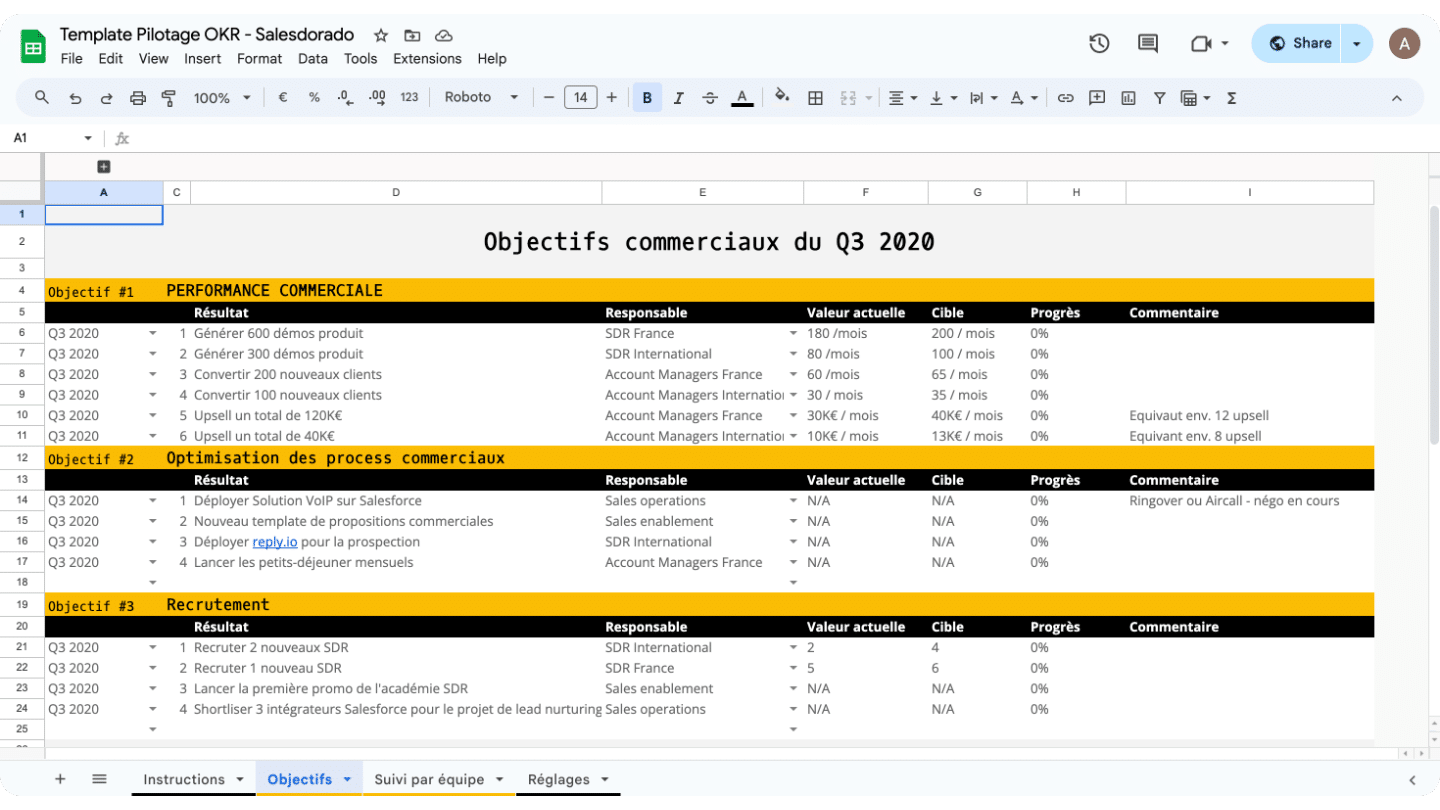The width and height of the screenshot is (1440, 810).
Task: Click the Insert link icon
Action: tap(1065, 98)
